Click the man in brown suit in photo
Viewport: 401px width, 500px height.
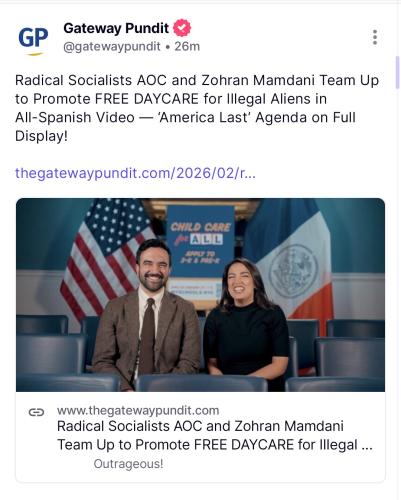point(147,315)
